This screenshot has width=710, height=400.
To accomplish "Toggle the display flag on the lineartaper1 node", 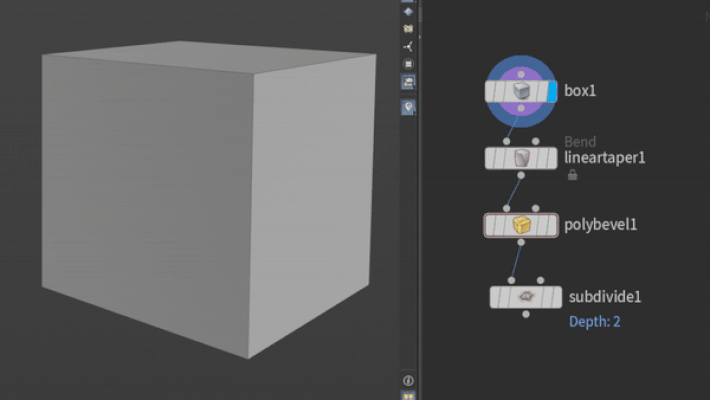I will click(x=552, y=159).
